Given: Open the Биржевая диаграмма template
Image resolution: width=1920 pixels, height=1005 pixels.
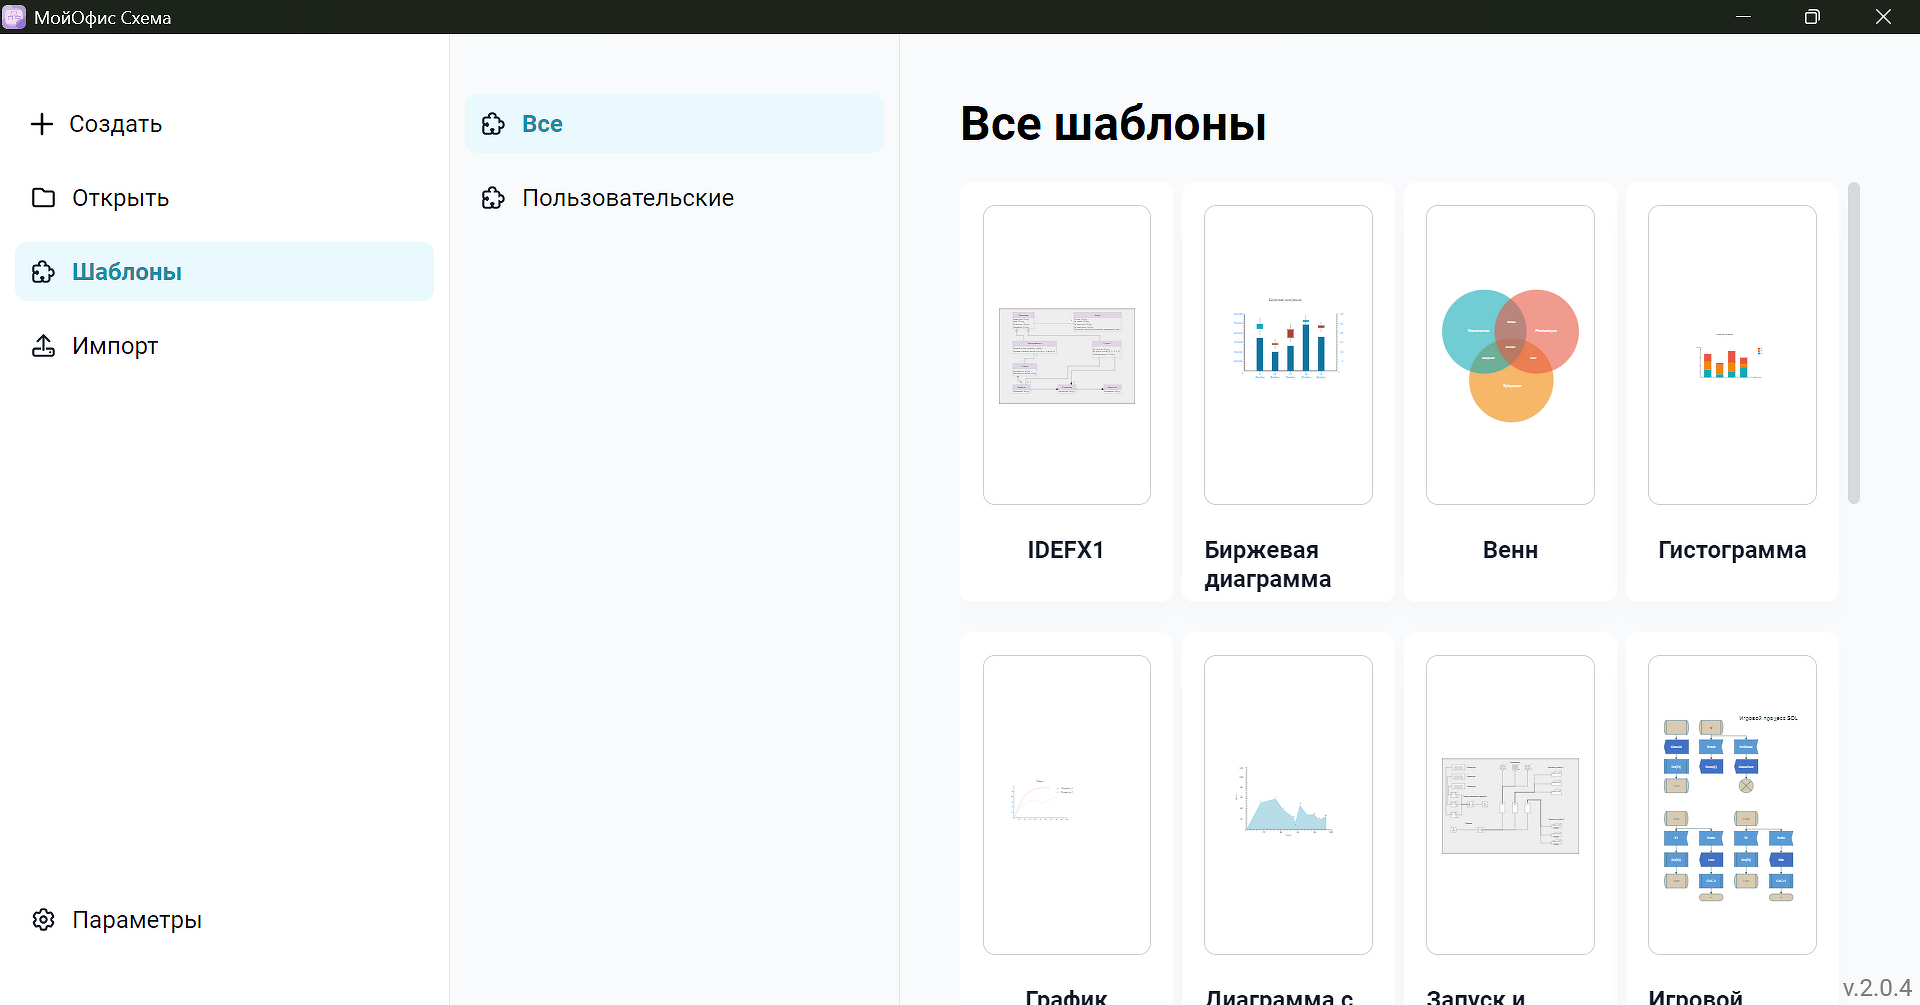Looking at the screenshot, I should [x=1288, y=355].
